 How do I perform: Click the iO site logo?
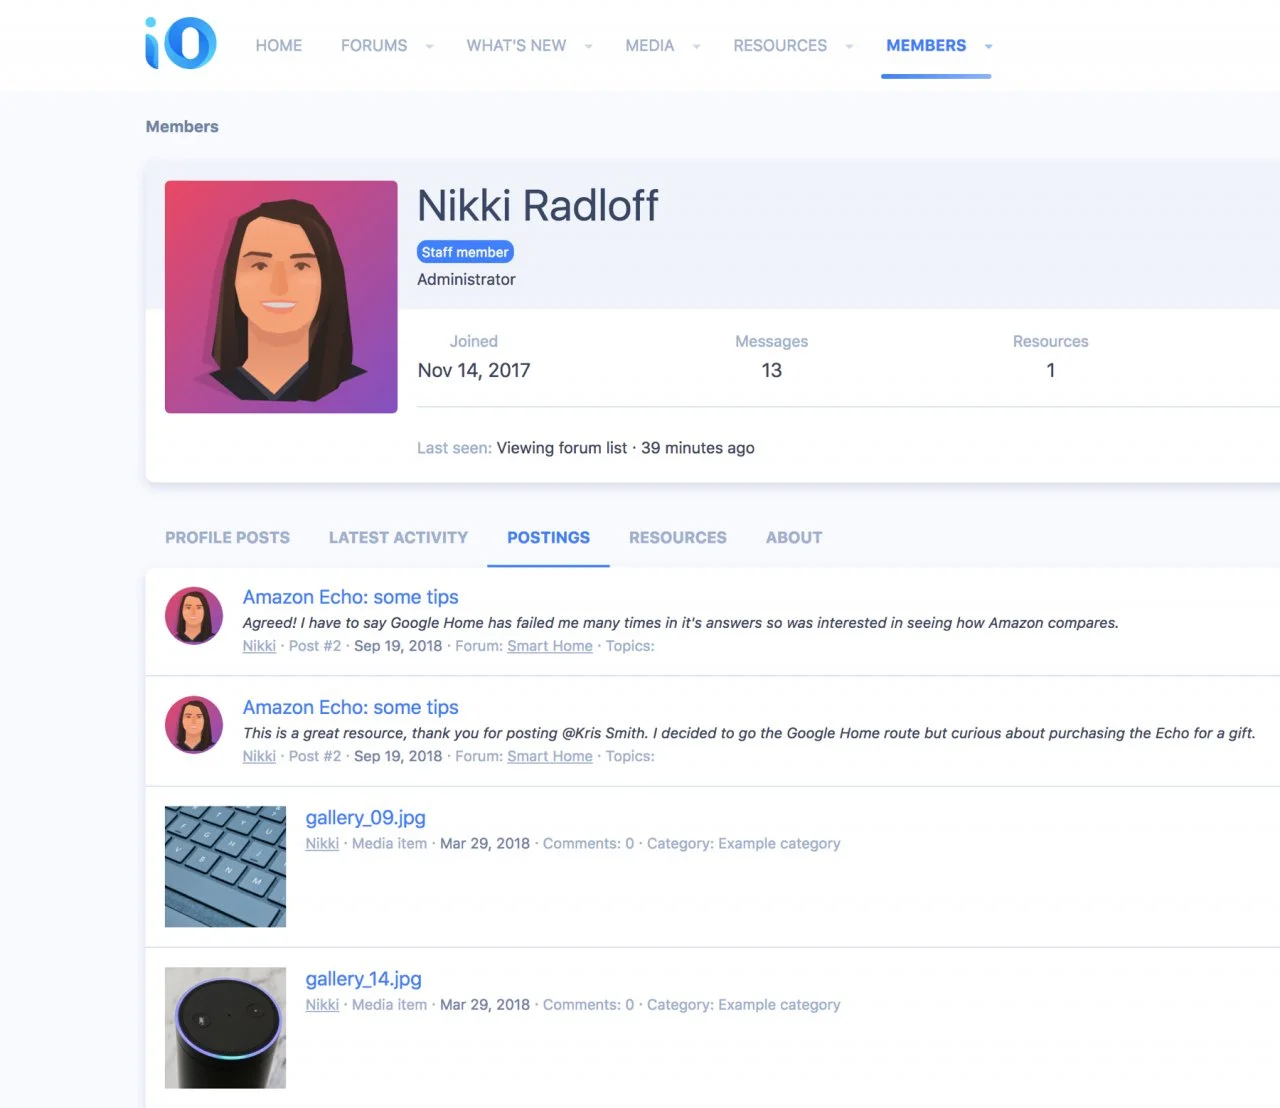point(181,44)
